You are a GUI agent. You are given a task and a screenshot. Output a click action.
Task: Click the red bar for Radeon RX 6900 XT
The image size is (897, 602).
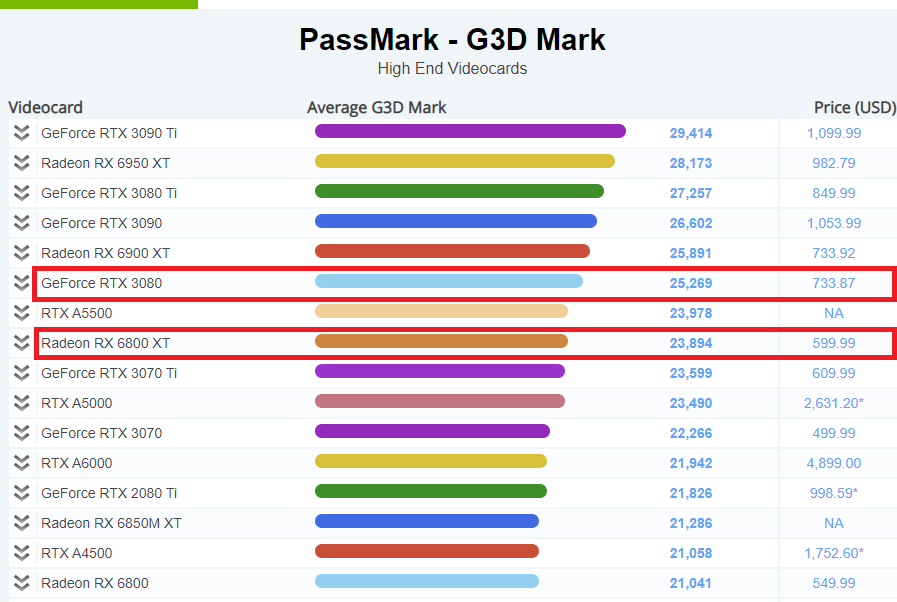[x=452, y=251]
